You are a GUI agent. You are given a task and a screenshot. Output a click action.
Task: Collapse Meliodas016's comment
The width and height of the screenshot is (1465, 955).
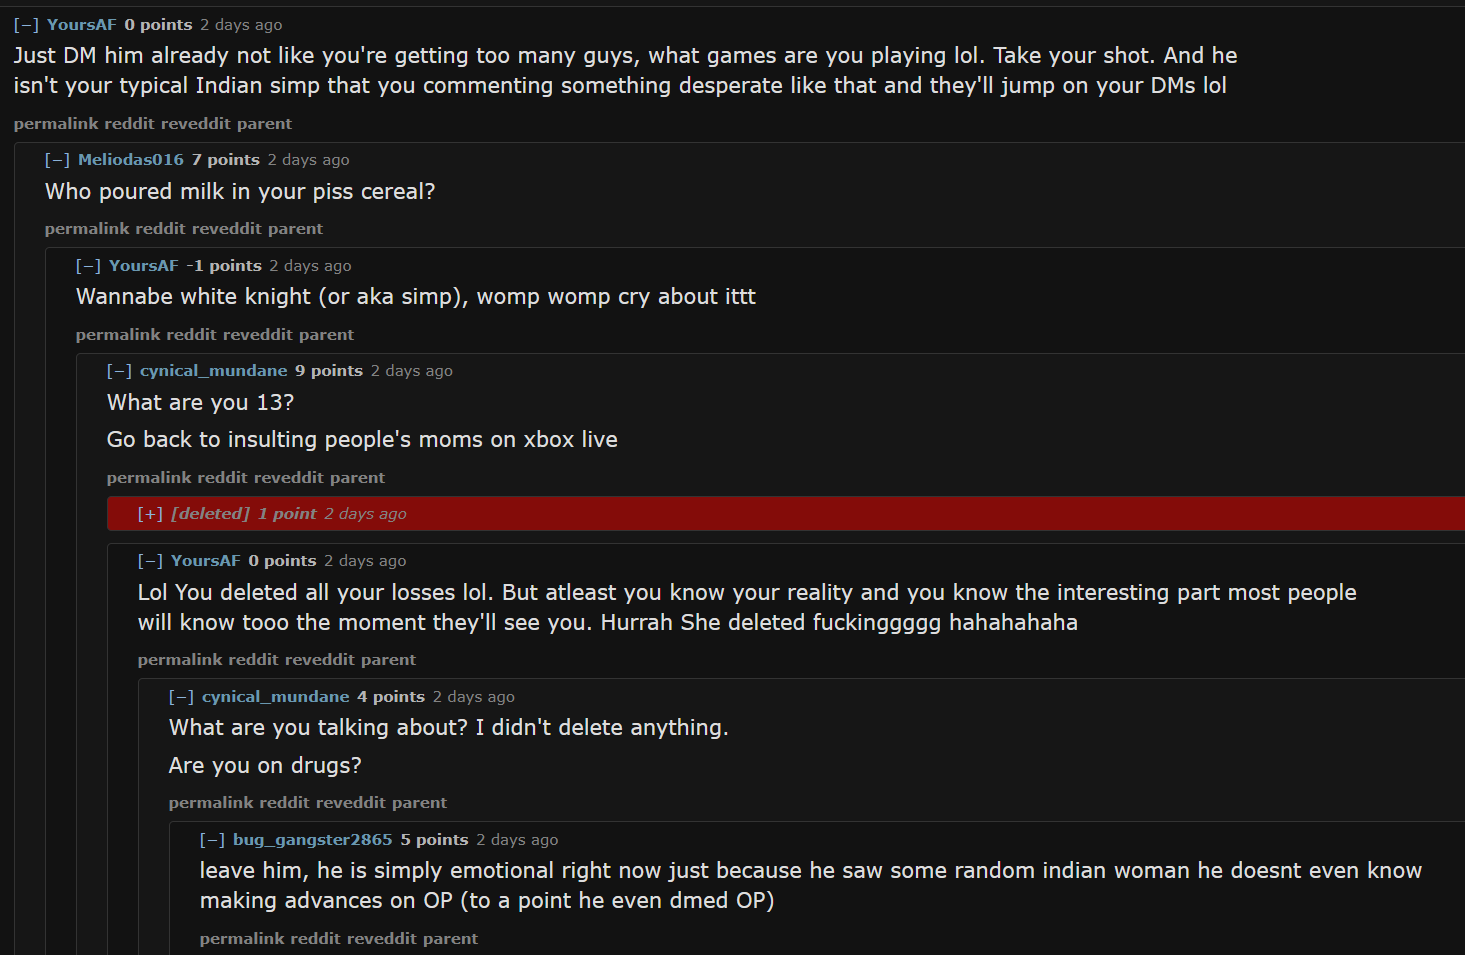pos(57,160)
